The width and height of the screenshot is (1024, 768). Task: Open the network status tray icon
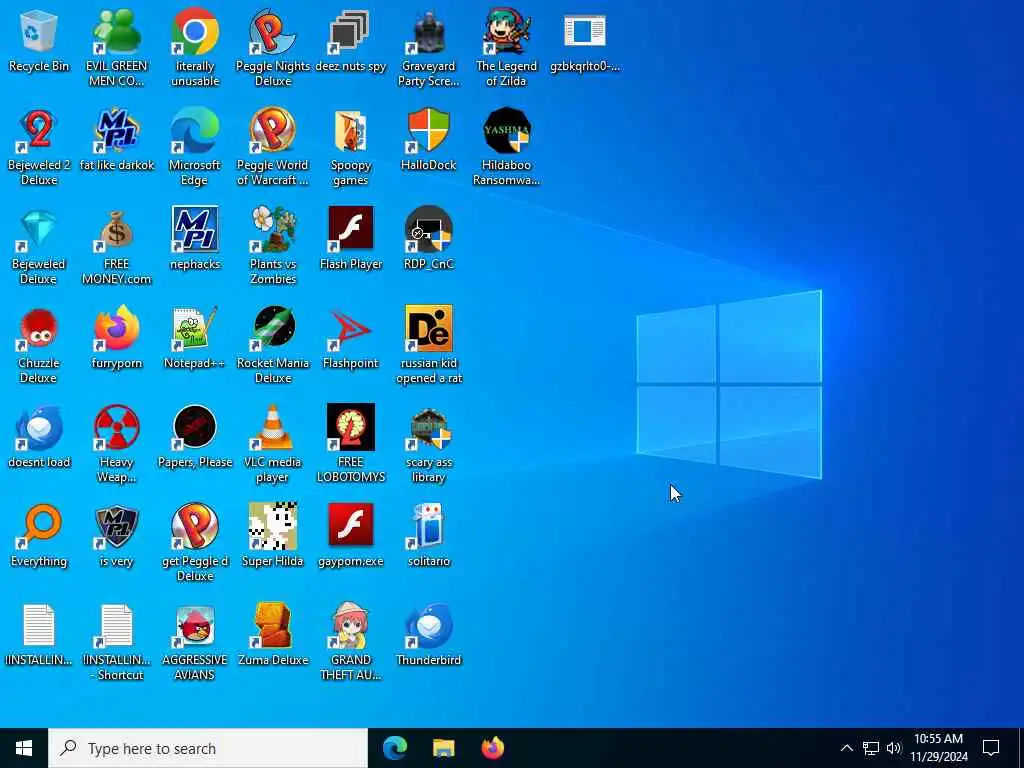871,748
